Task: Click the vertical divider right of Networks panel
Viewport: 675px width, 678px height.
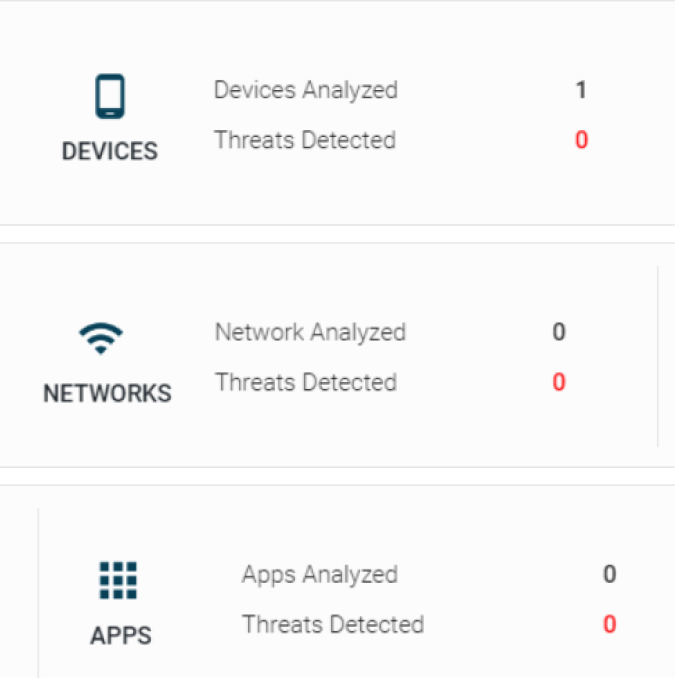Action: (657, 355)
